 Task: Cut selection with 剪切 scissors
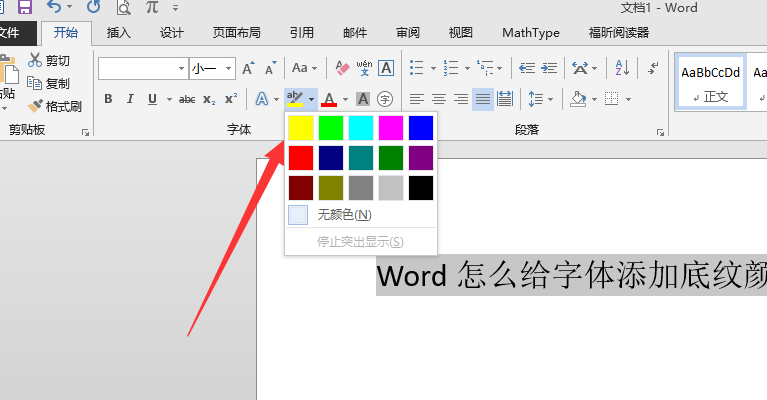click(x=49, y=60)
